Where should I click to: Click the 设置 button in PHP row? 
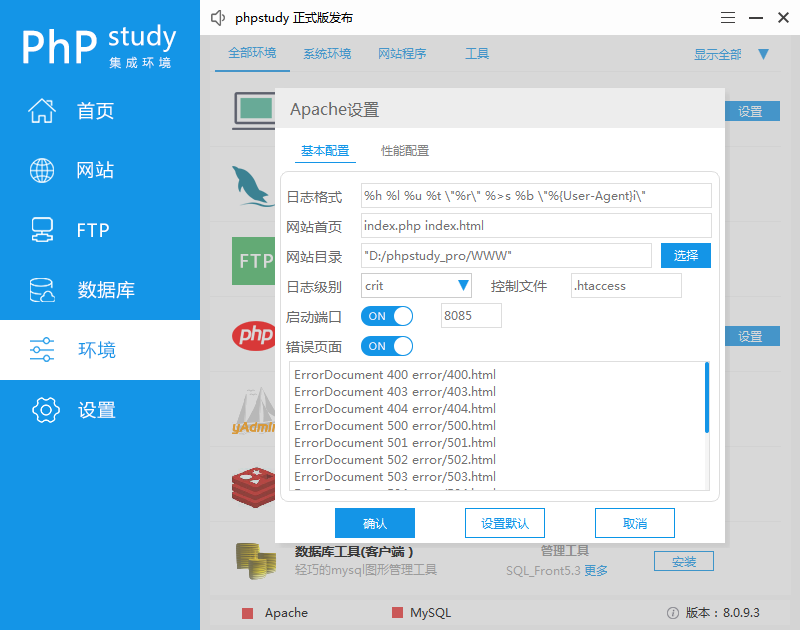pyautogui.click(x=753, y=336)
